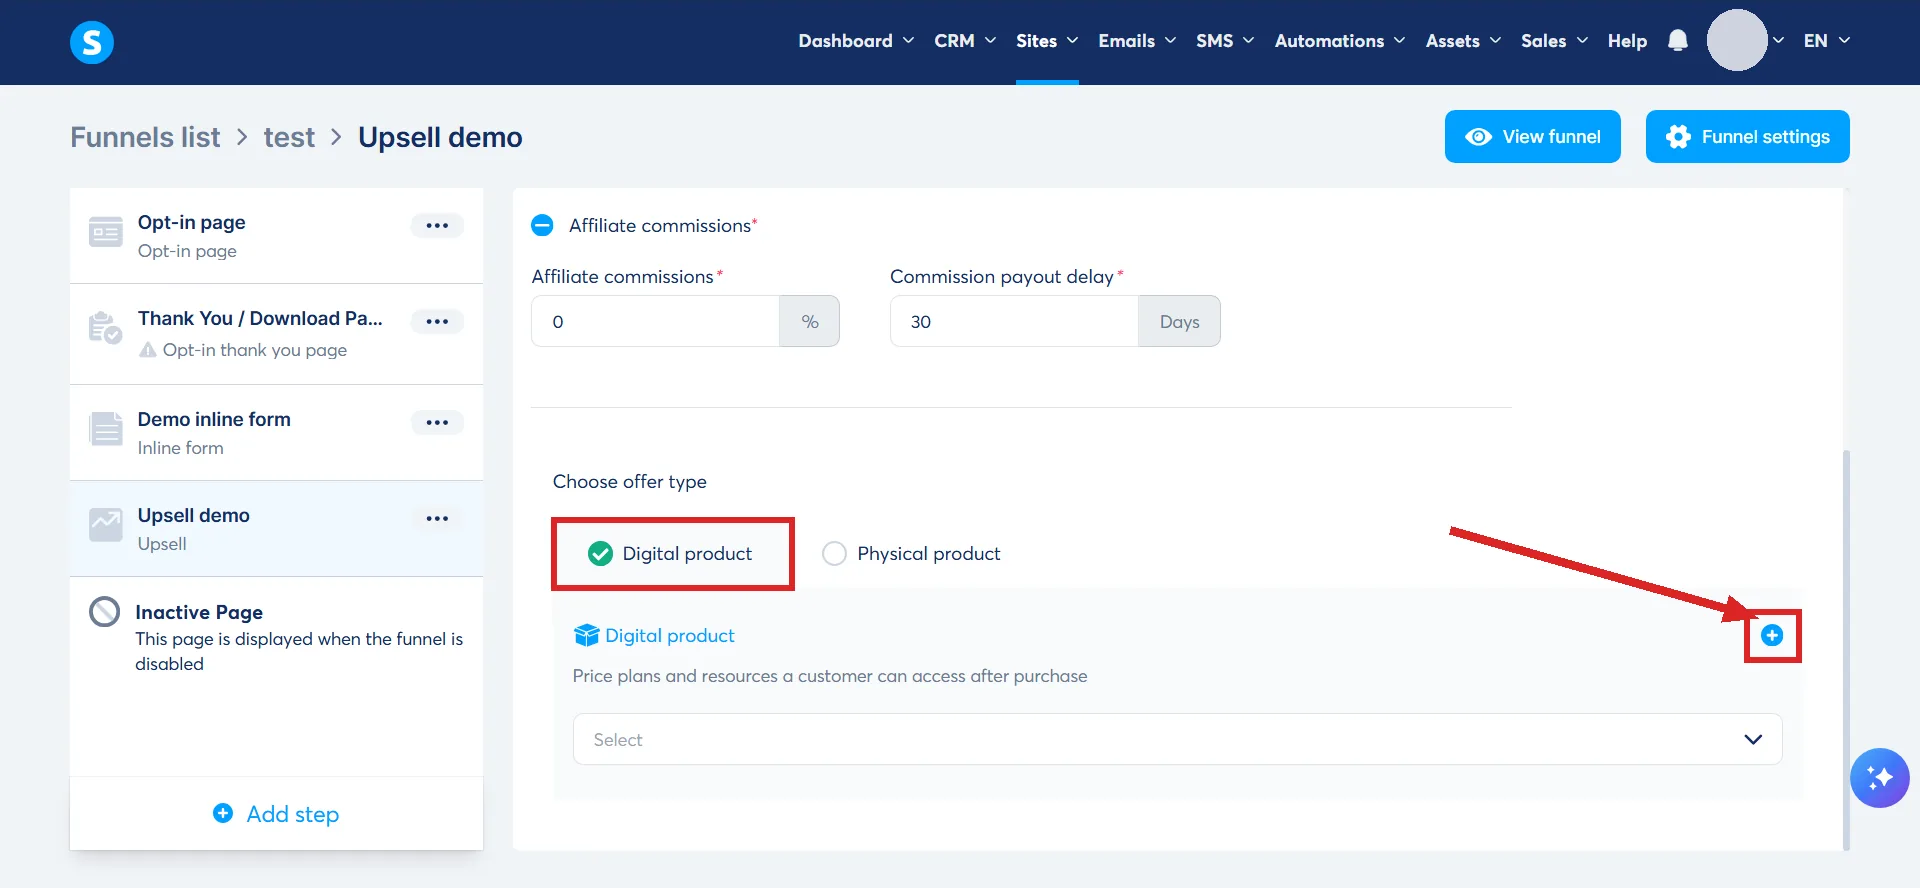
Task: Click the systeme.io S logo
Action: tap(92, 42)
